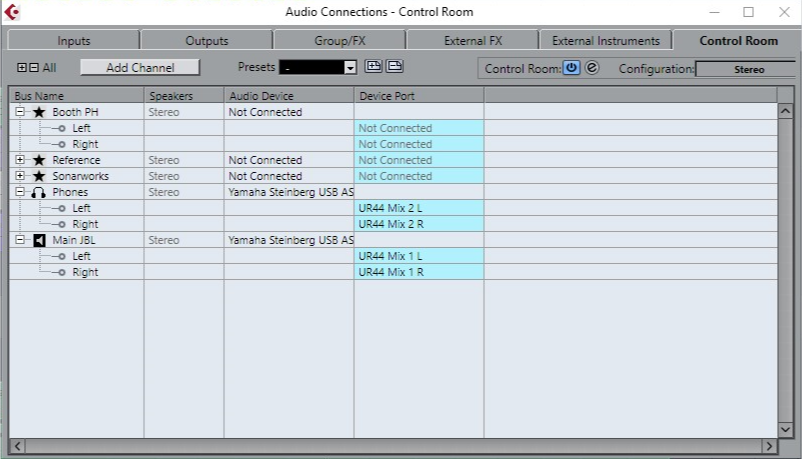Image resolution: width=802 pixels, height=459 pixels.
Task: Click Main JBL audio device Yamaha Steinberg cell
Action: pos(289,240)
